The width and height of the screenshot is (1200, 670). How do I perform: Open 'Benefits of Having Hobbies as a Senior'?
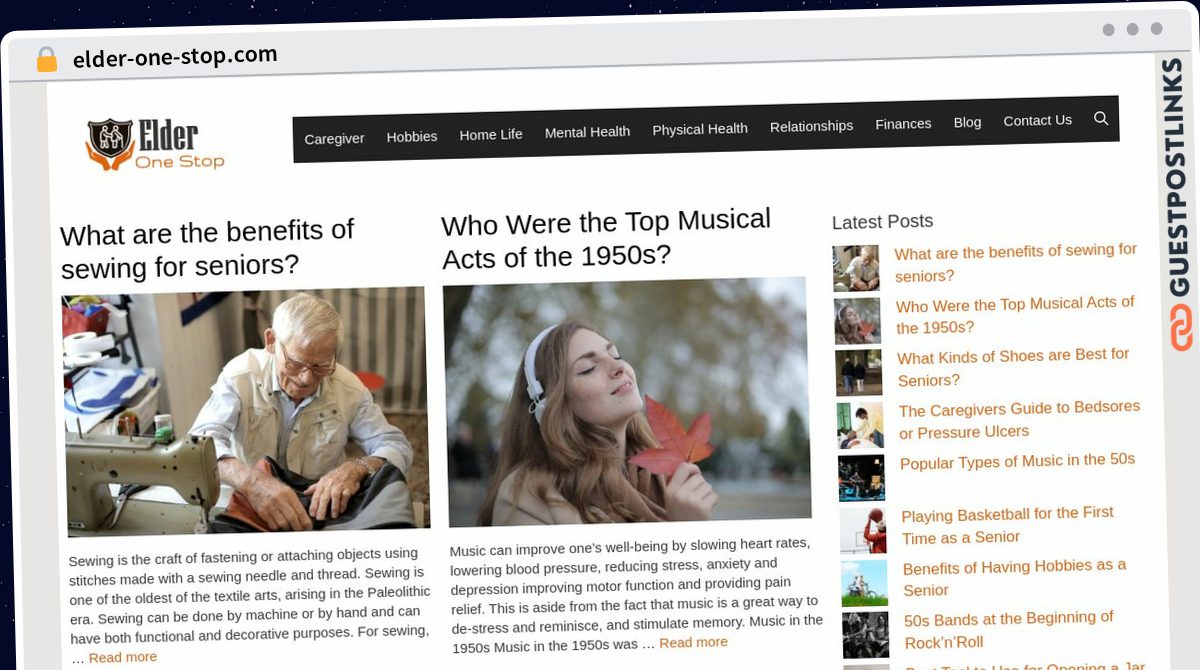pyautogui.click(x=1014, y=578)
